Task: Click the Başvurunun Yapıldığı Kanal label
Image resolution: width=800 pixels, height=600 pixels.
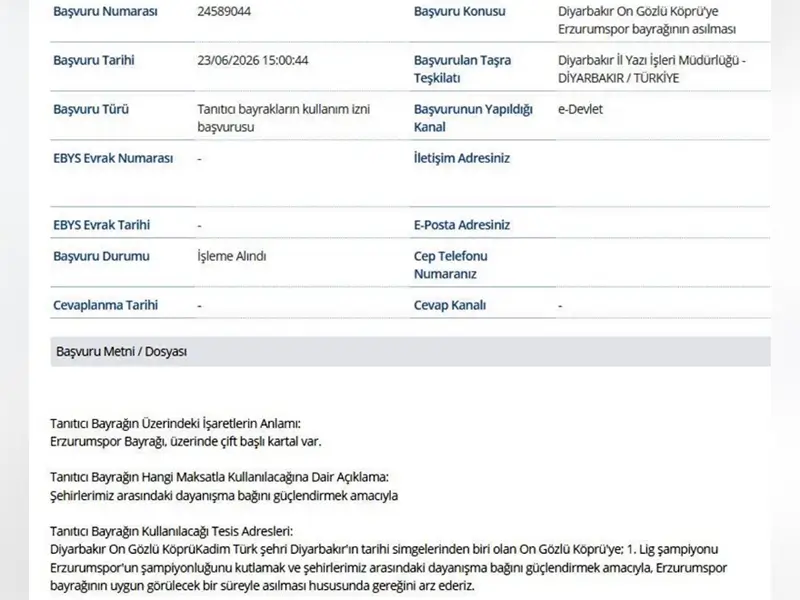Action: [473, 118]
